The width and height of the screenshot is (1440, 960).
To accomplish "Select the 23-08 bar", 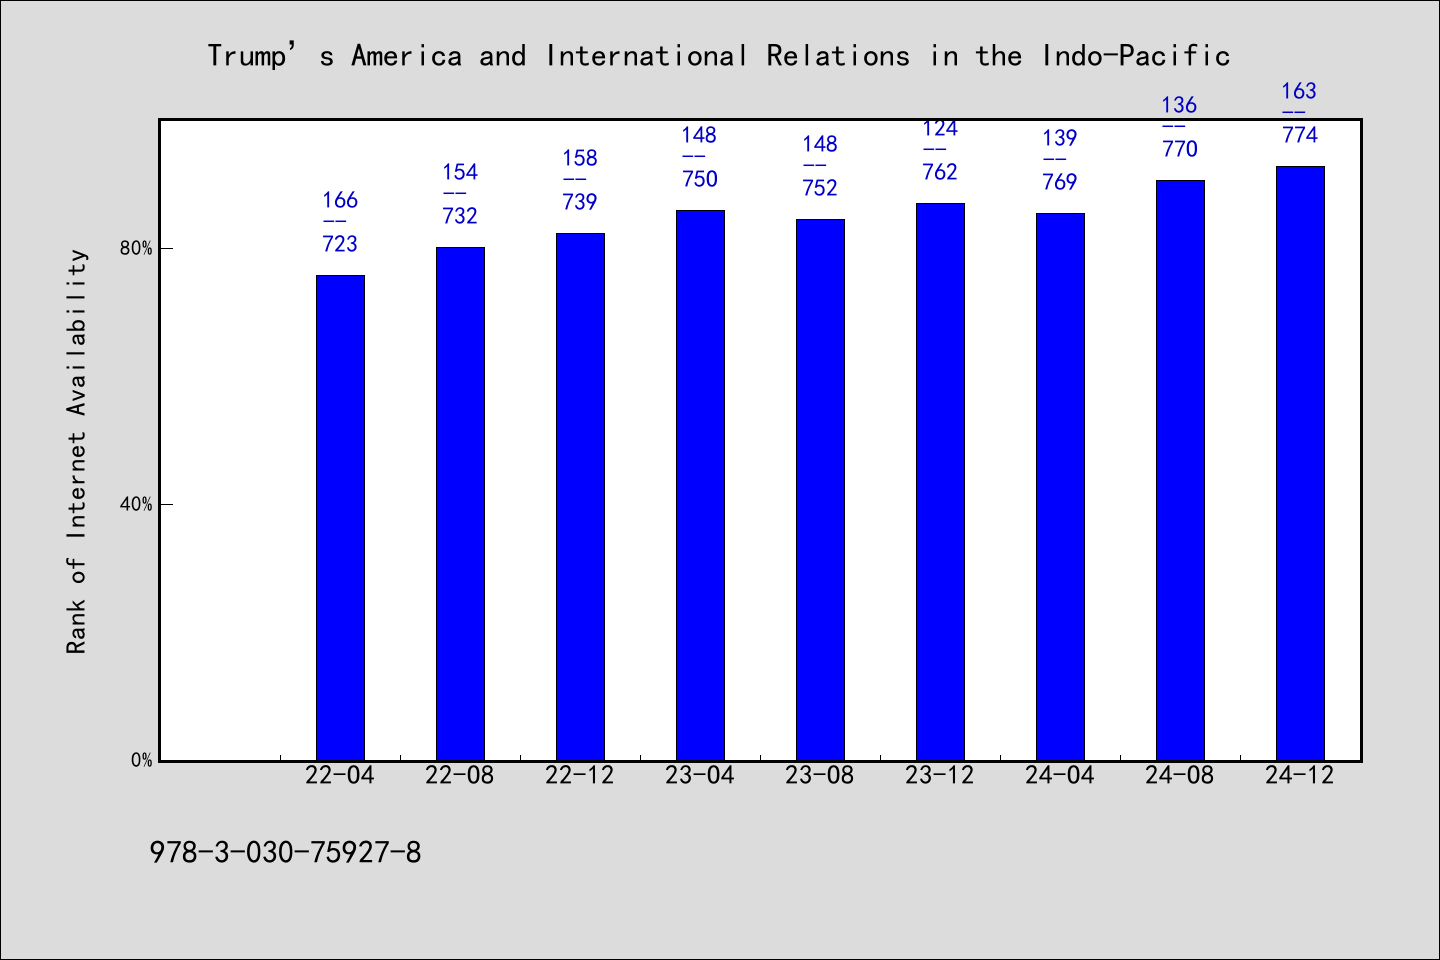I will 820,490.
